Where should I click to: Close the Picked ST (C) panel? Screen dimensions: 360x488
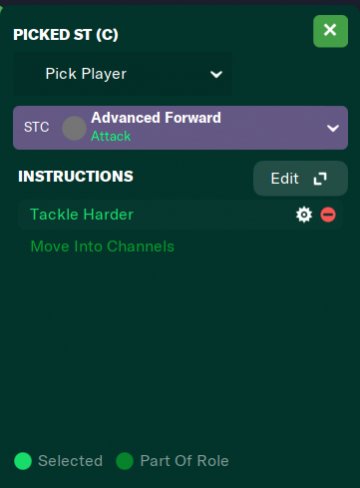click(x=330, y=31)
